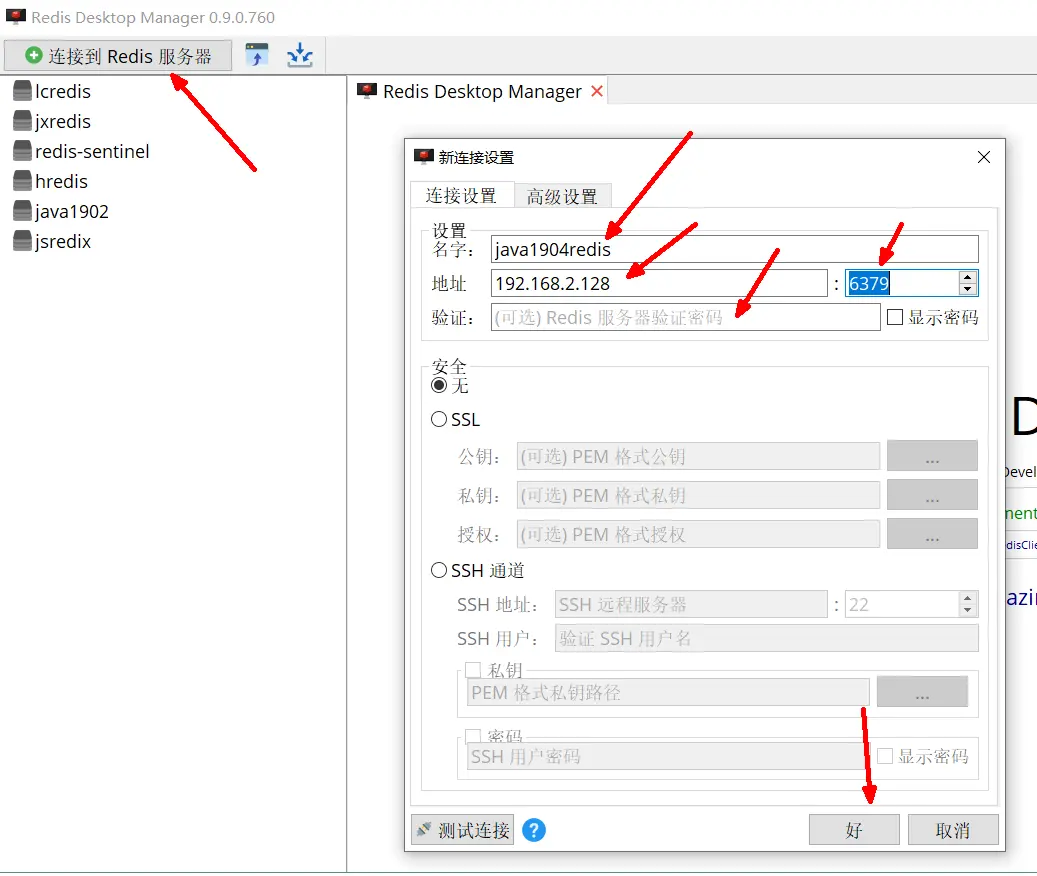Click browse button for PEM 授权
The width and height of the screenshot is (1037, 876).
coord(932,534)
